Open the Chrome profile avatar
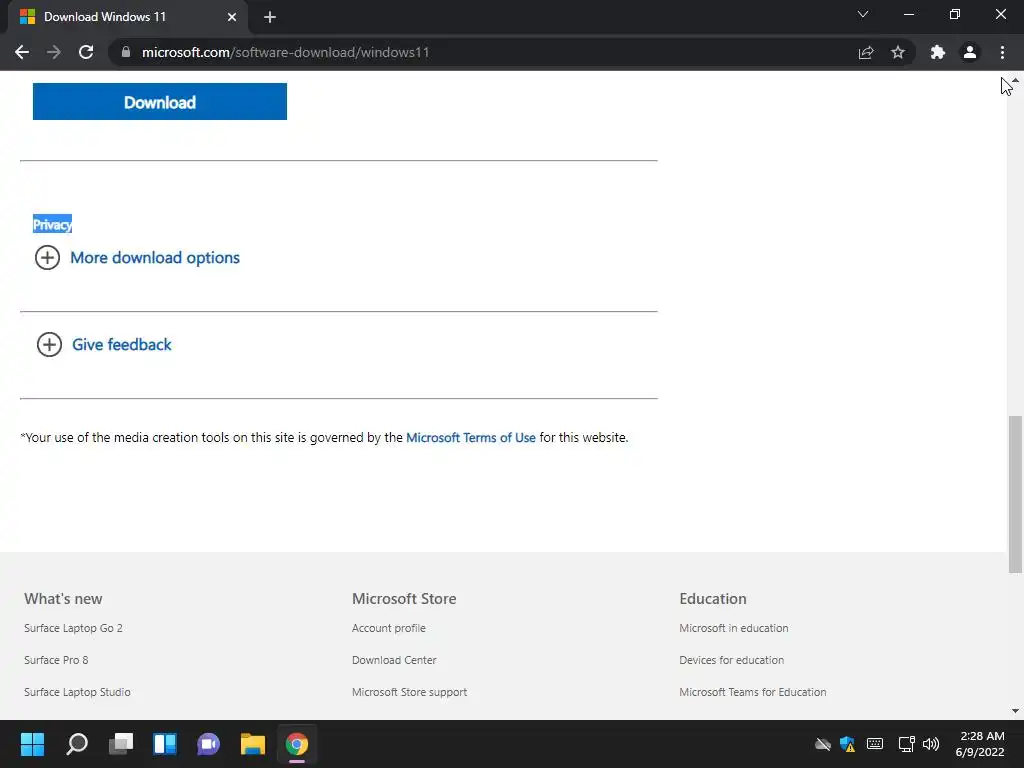This screenshot has height=768, width=1024. coord(970,52)
